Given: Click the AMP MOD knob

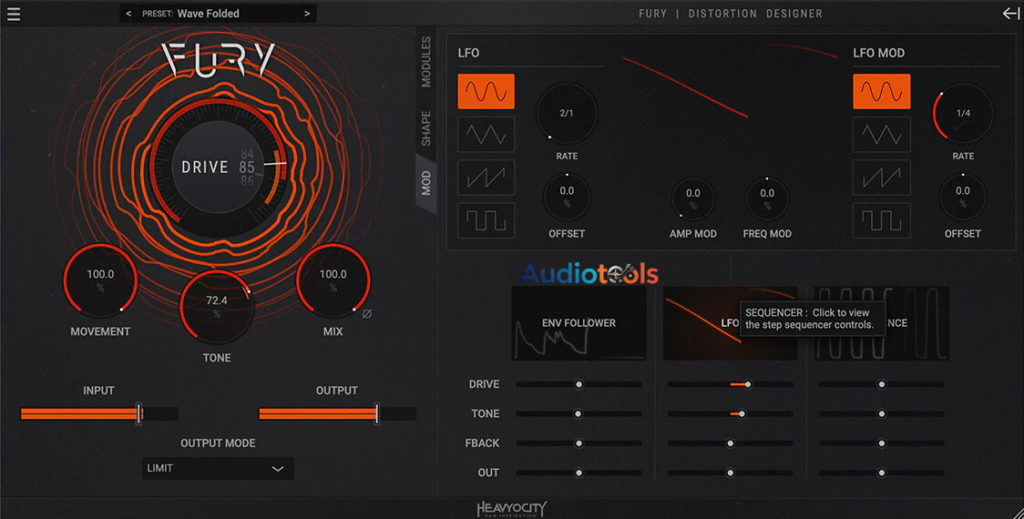Looking at the screenshot, I should [693, 200].
